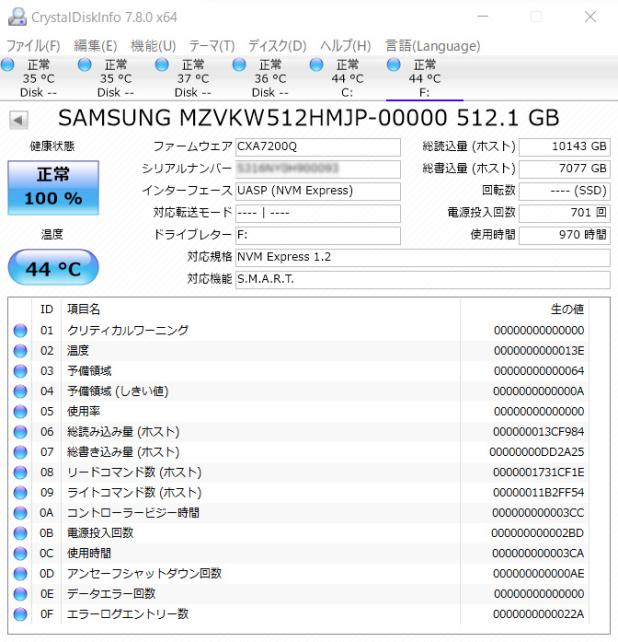The image size is (618, 642).
Task: Click the raw value 0000000000022A
Action: [x=539, y=614]
